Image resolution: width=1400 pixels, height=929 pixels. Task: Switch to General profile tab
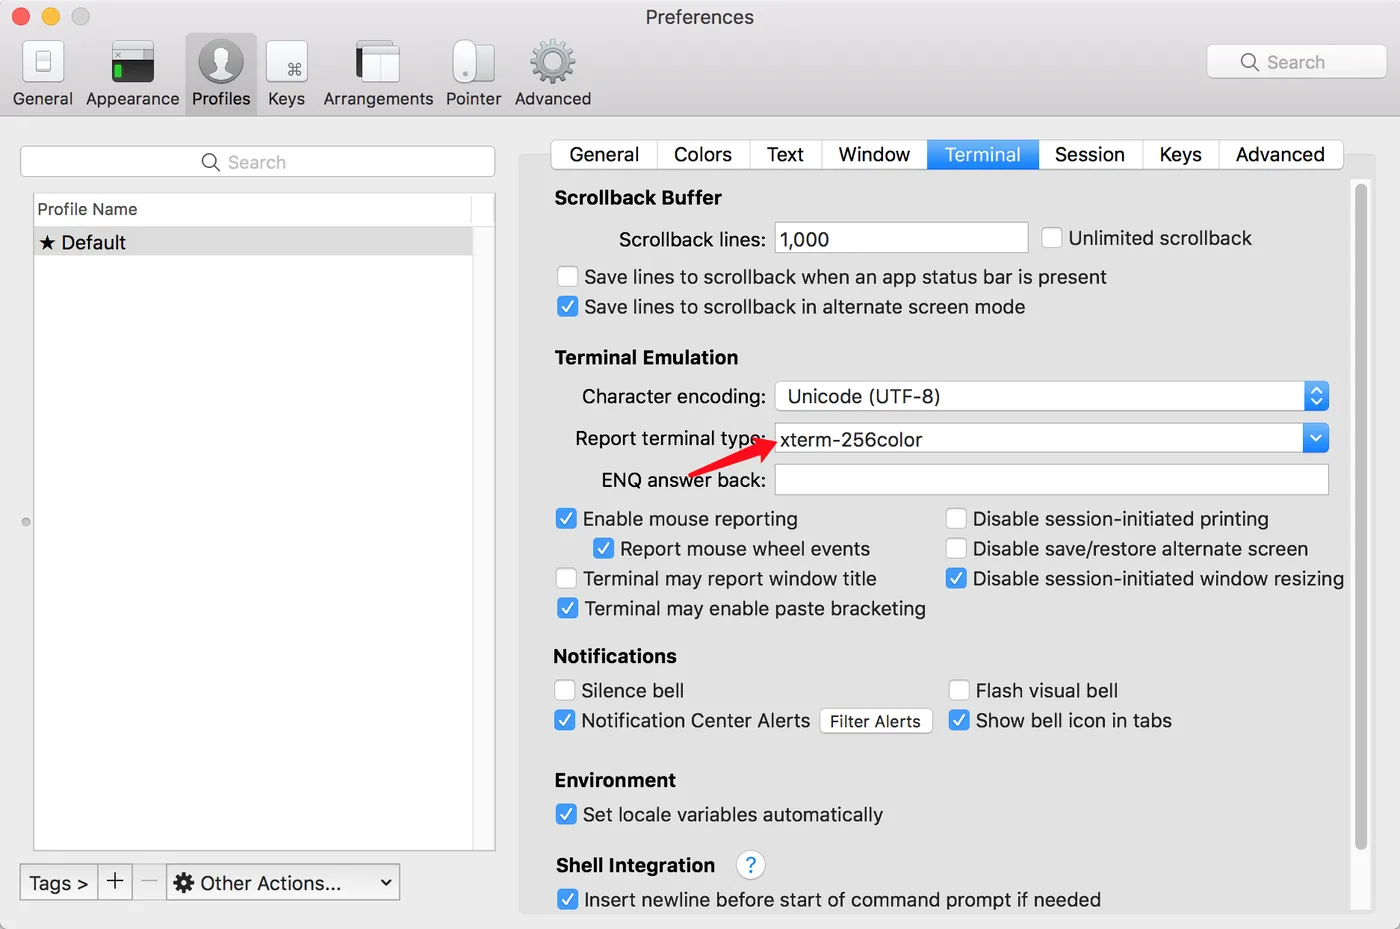(x=604, y=154)
